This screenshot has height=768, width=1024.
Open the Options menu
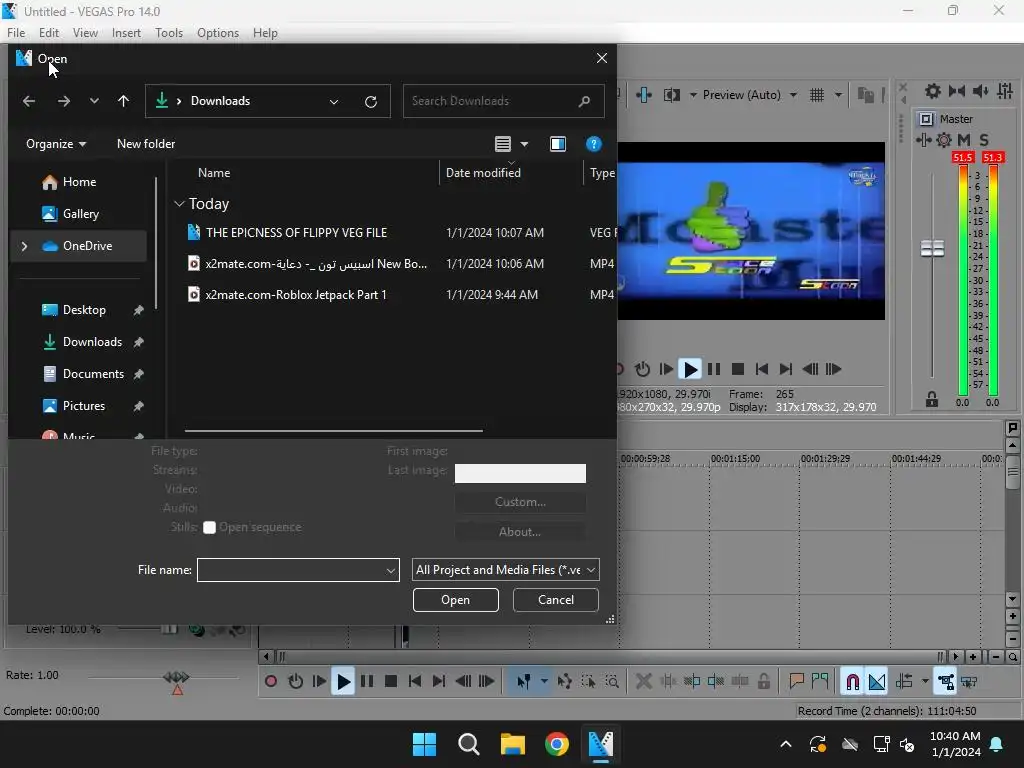(x=218, y=33)
